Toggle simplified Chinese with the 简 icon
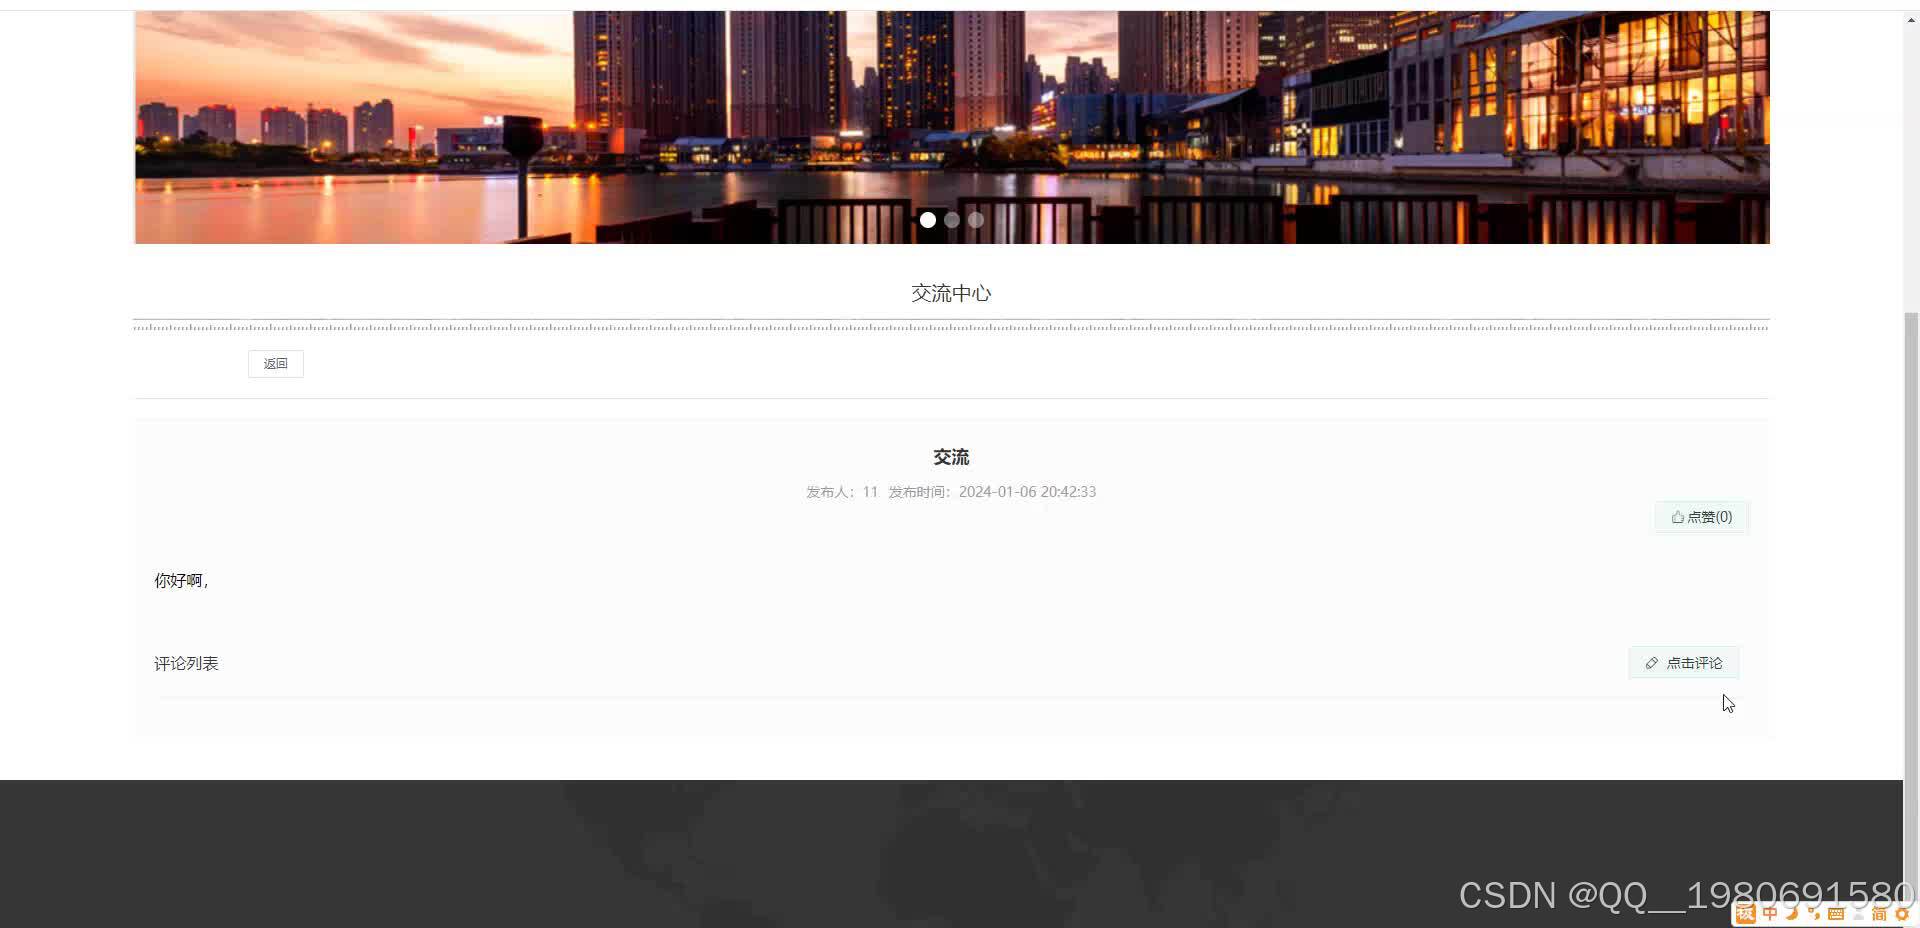Image resolution: width=1920 pixels, height=928 pixels. [1881, 913]
